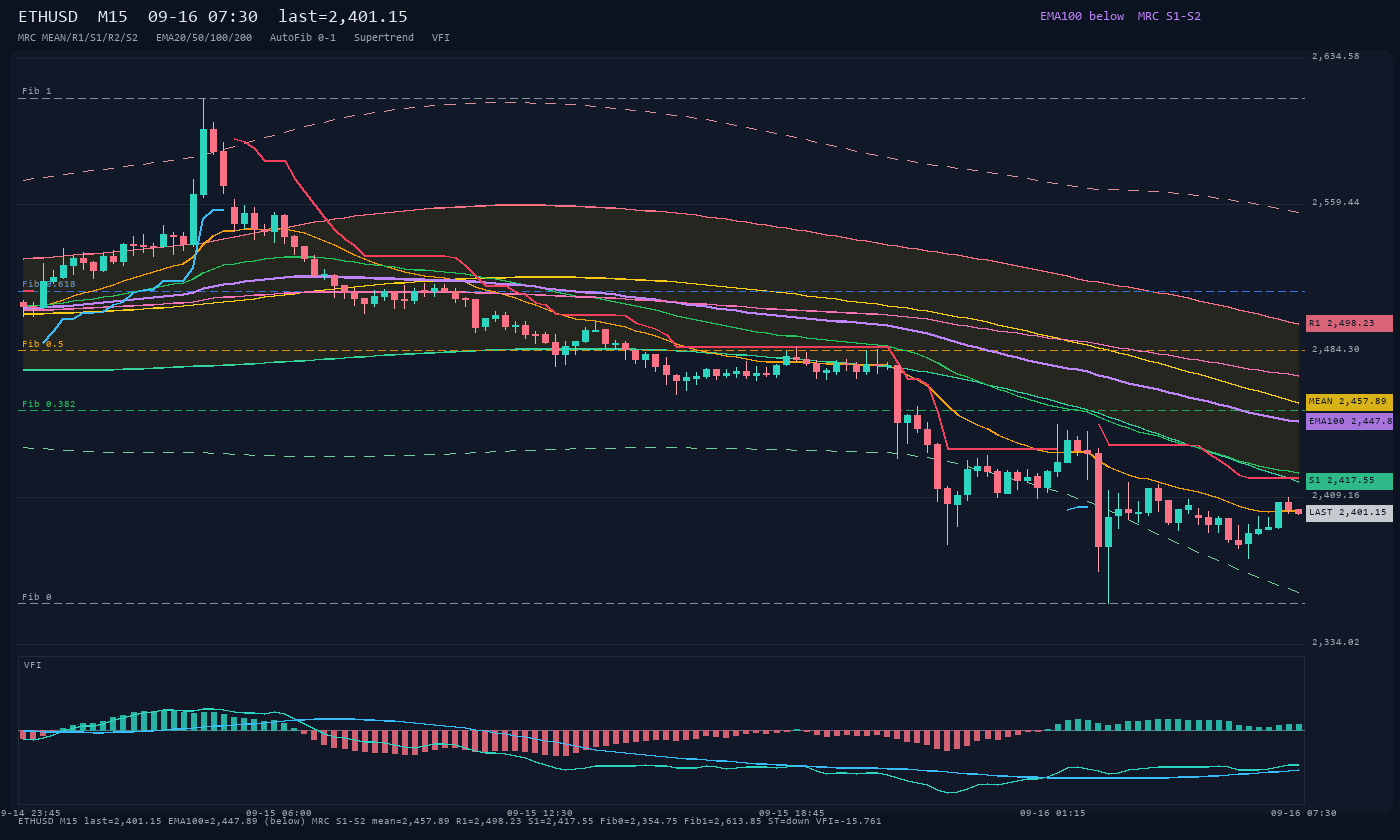Click the Fib 1 level label
This screenshot has width=1400, height=840.
tap(37, 91)
